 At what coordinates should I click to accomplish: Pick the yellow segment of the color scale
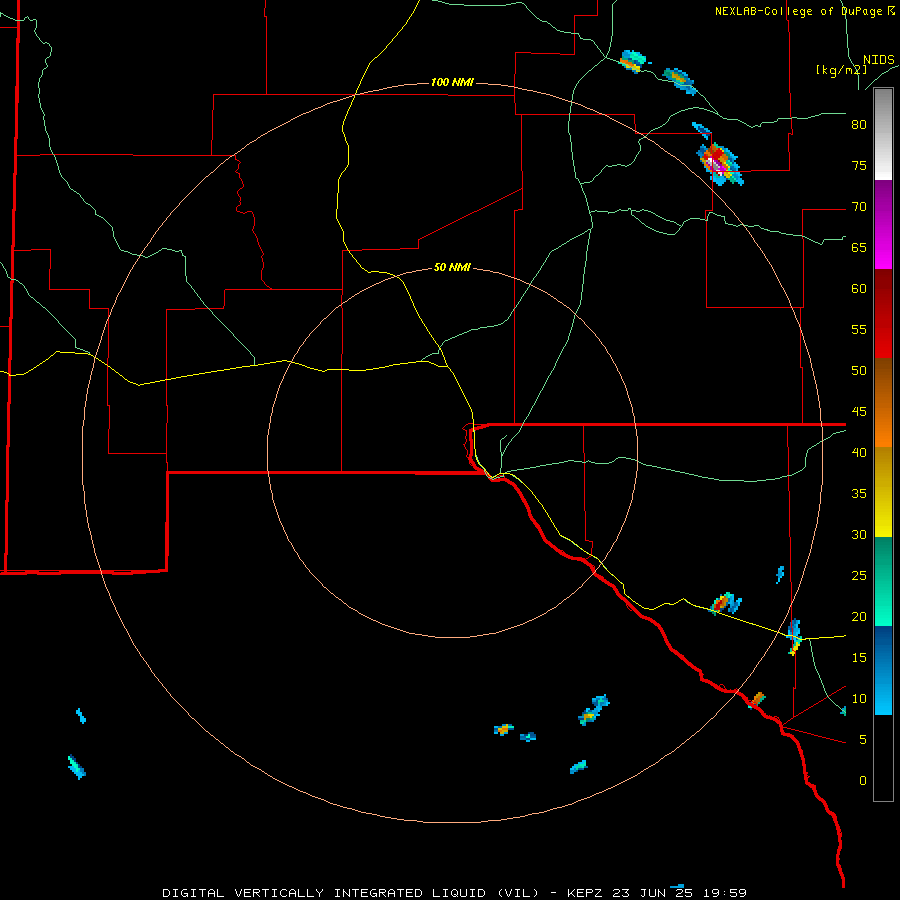coord(883,492)
